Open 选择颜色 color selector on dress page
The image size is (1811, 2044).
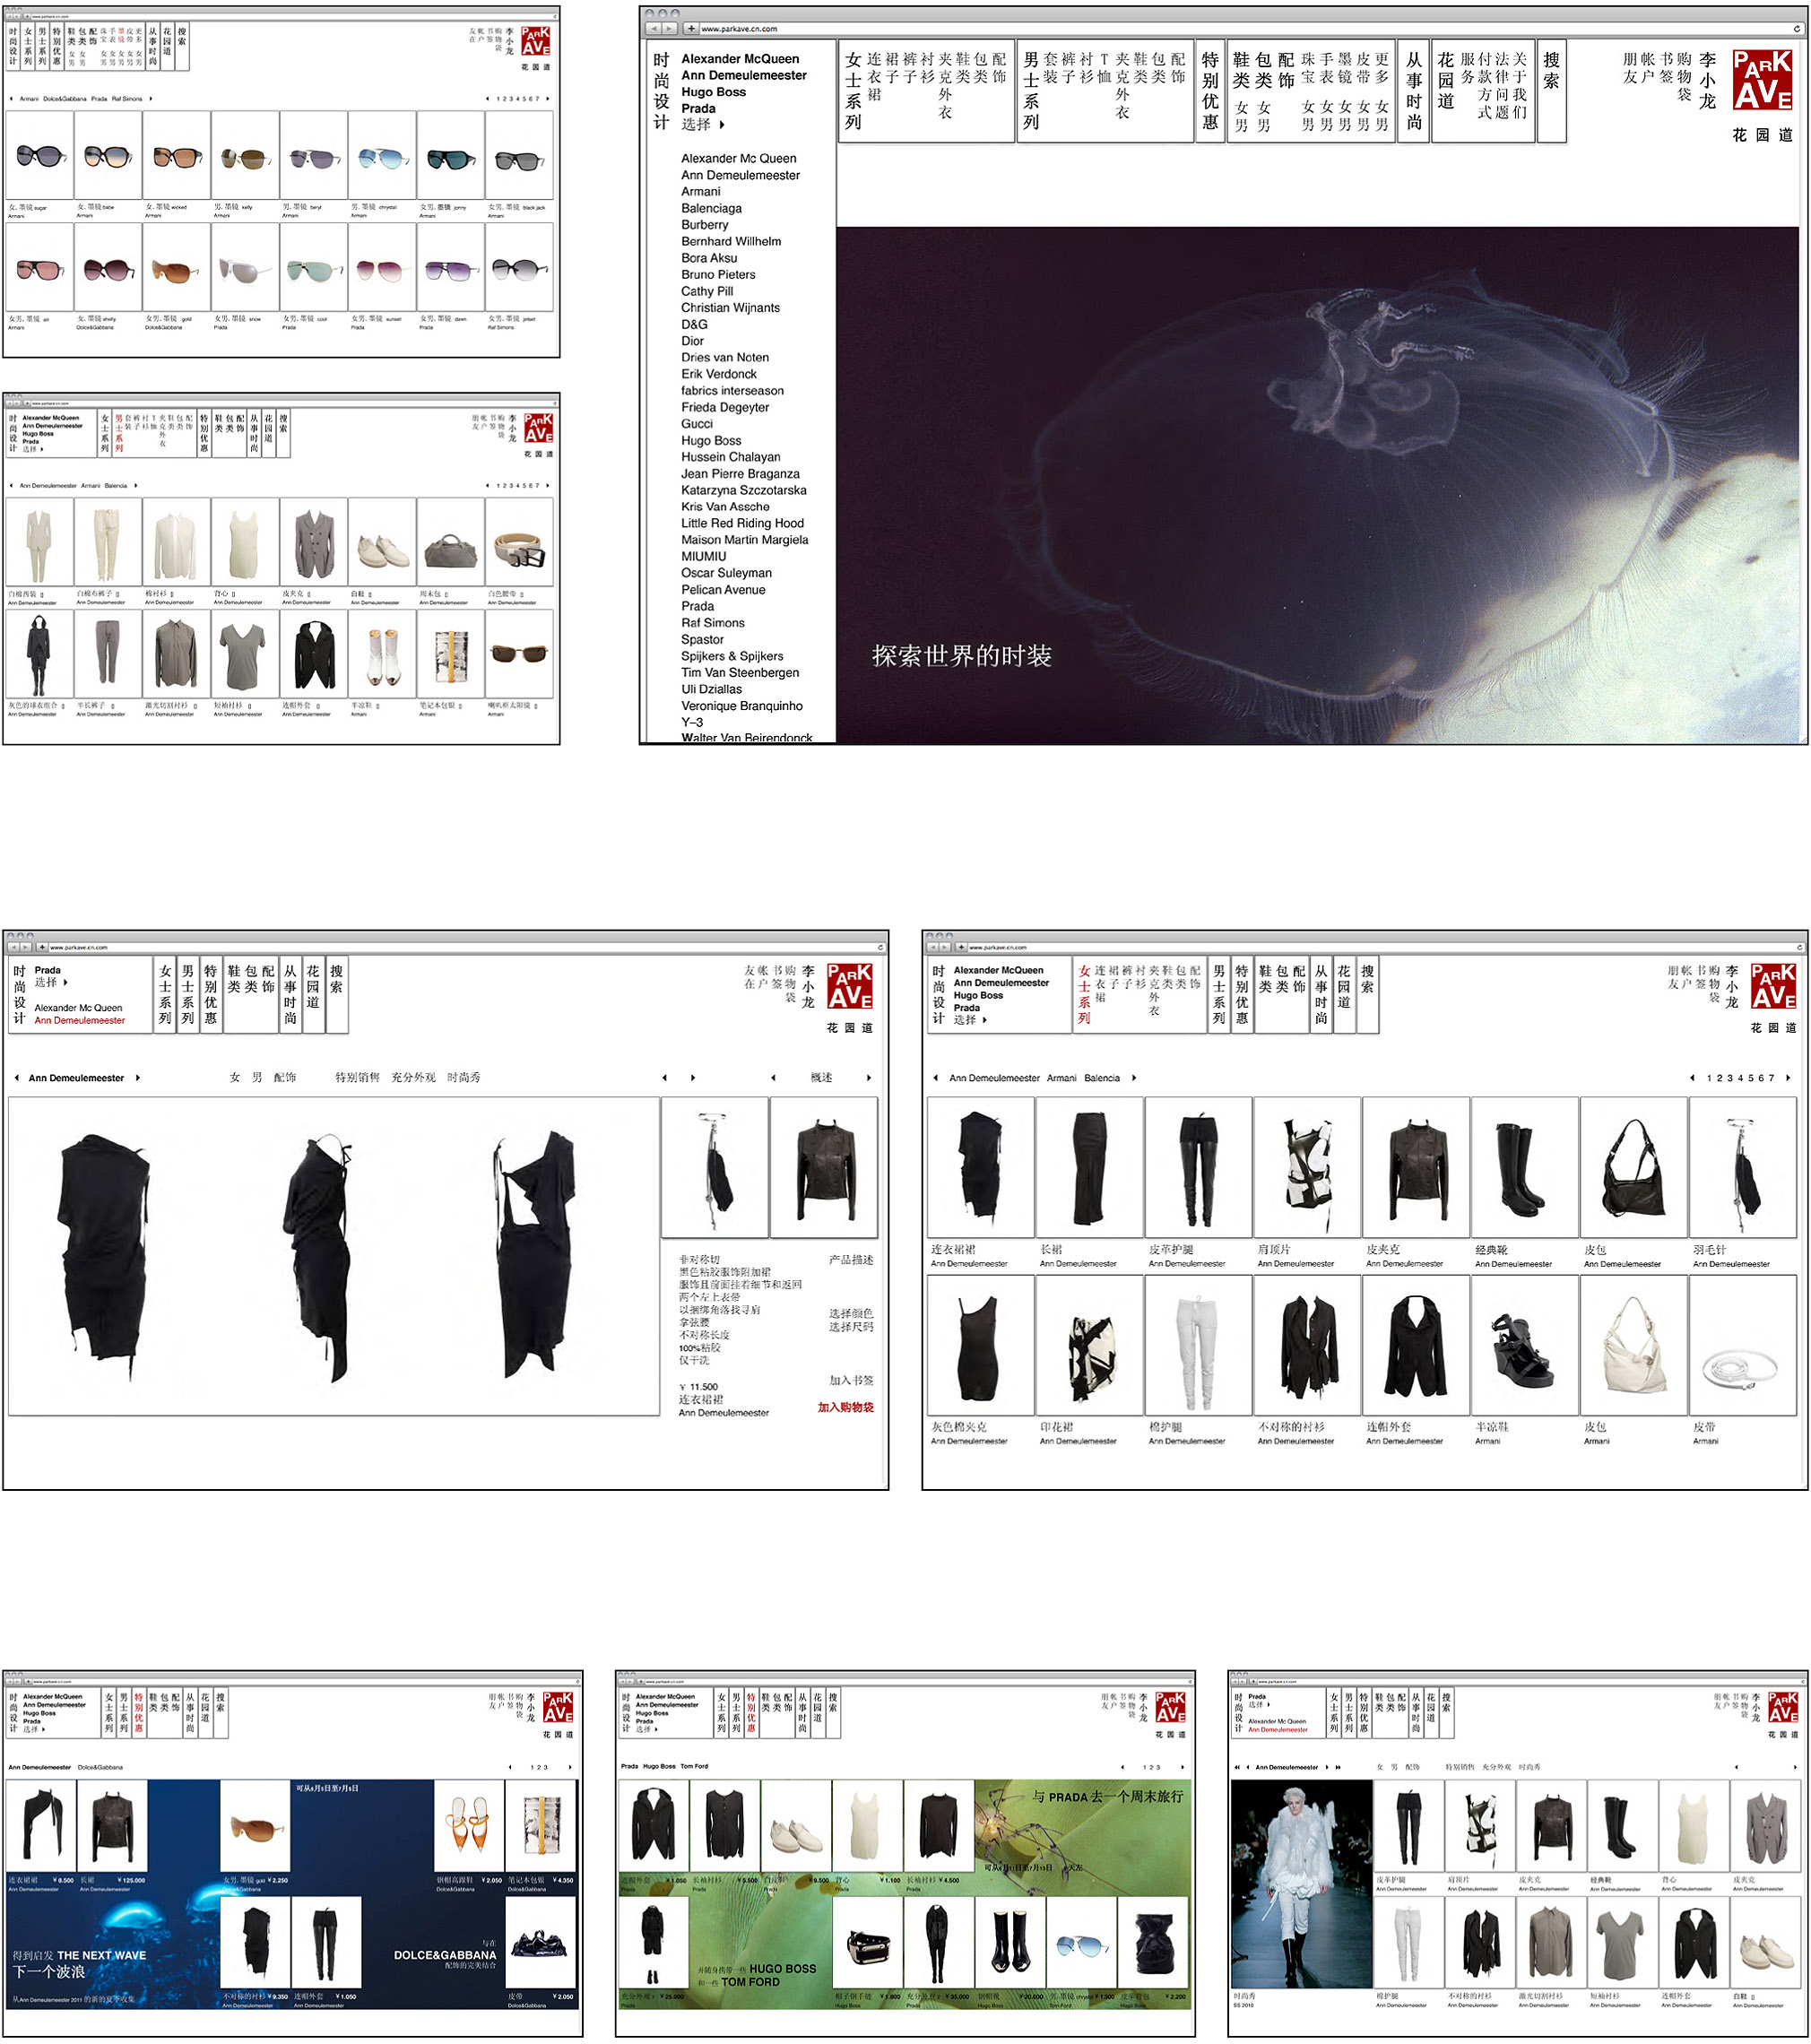coord(850,1313)
